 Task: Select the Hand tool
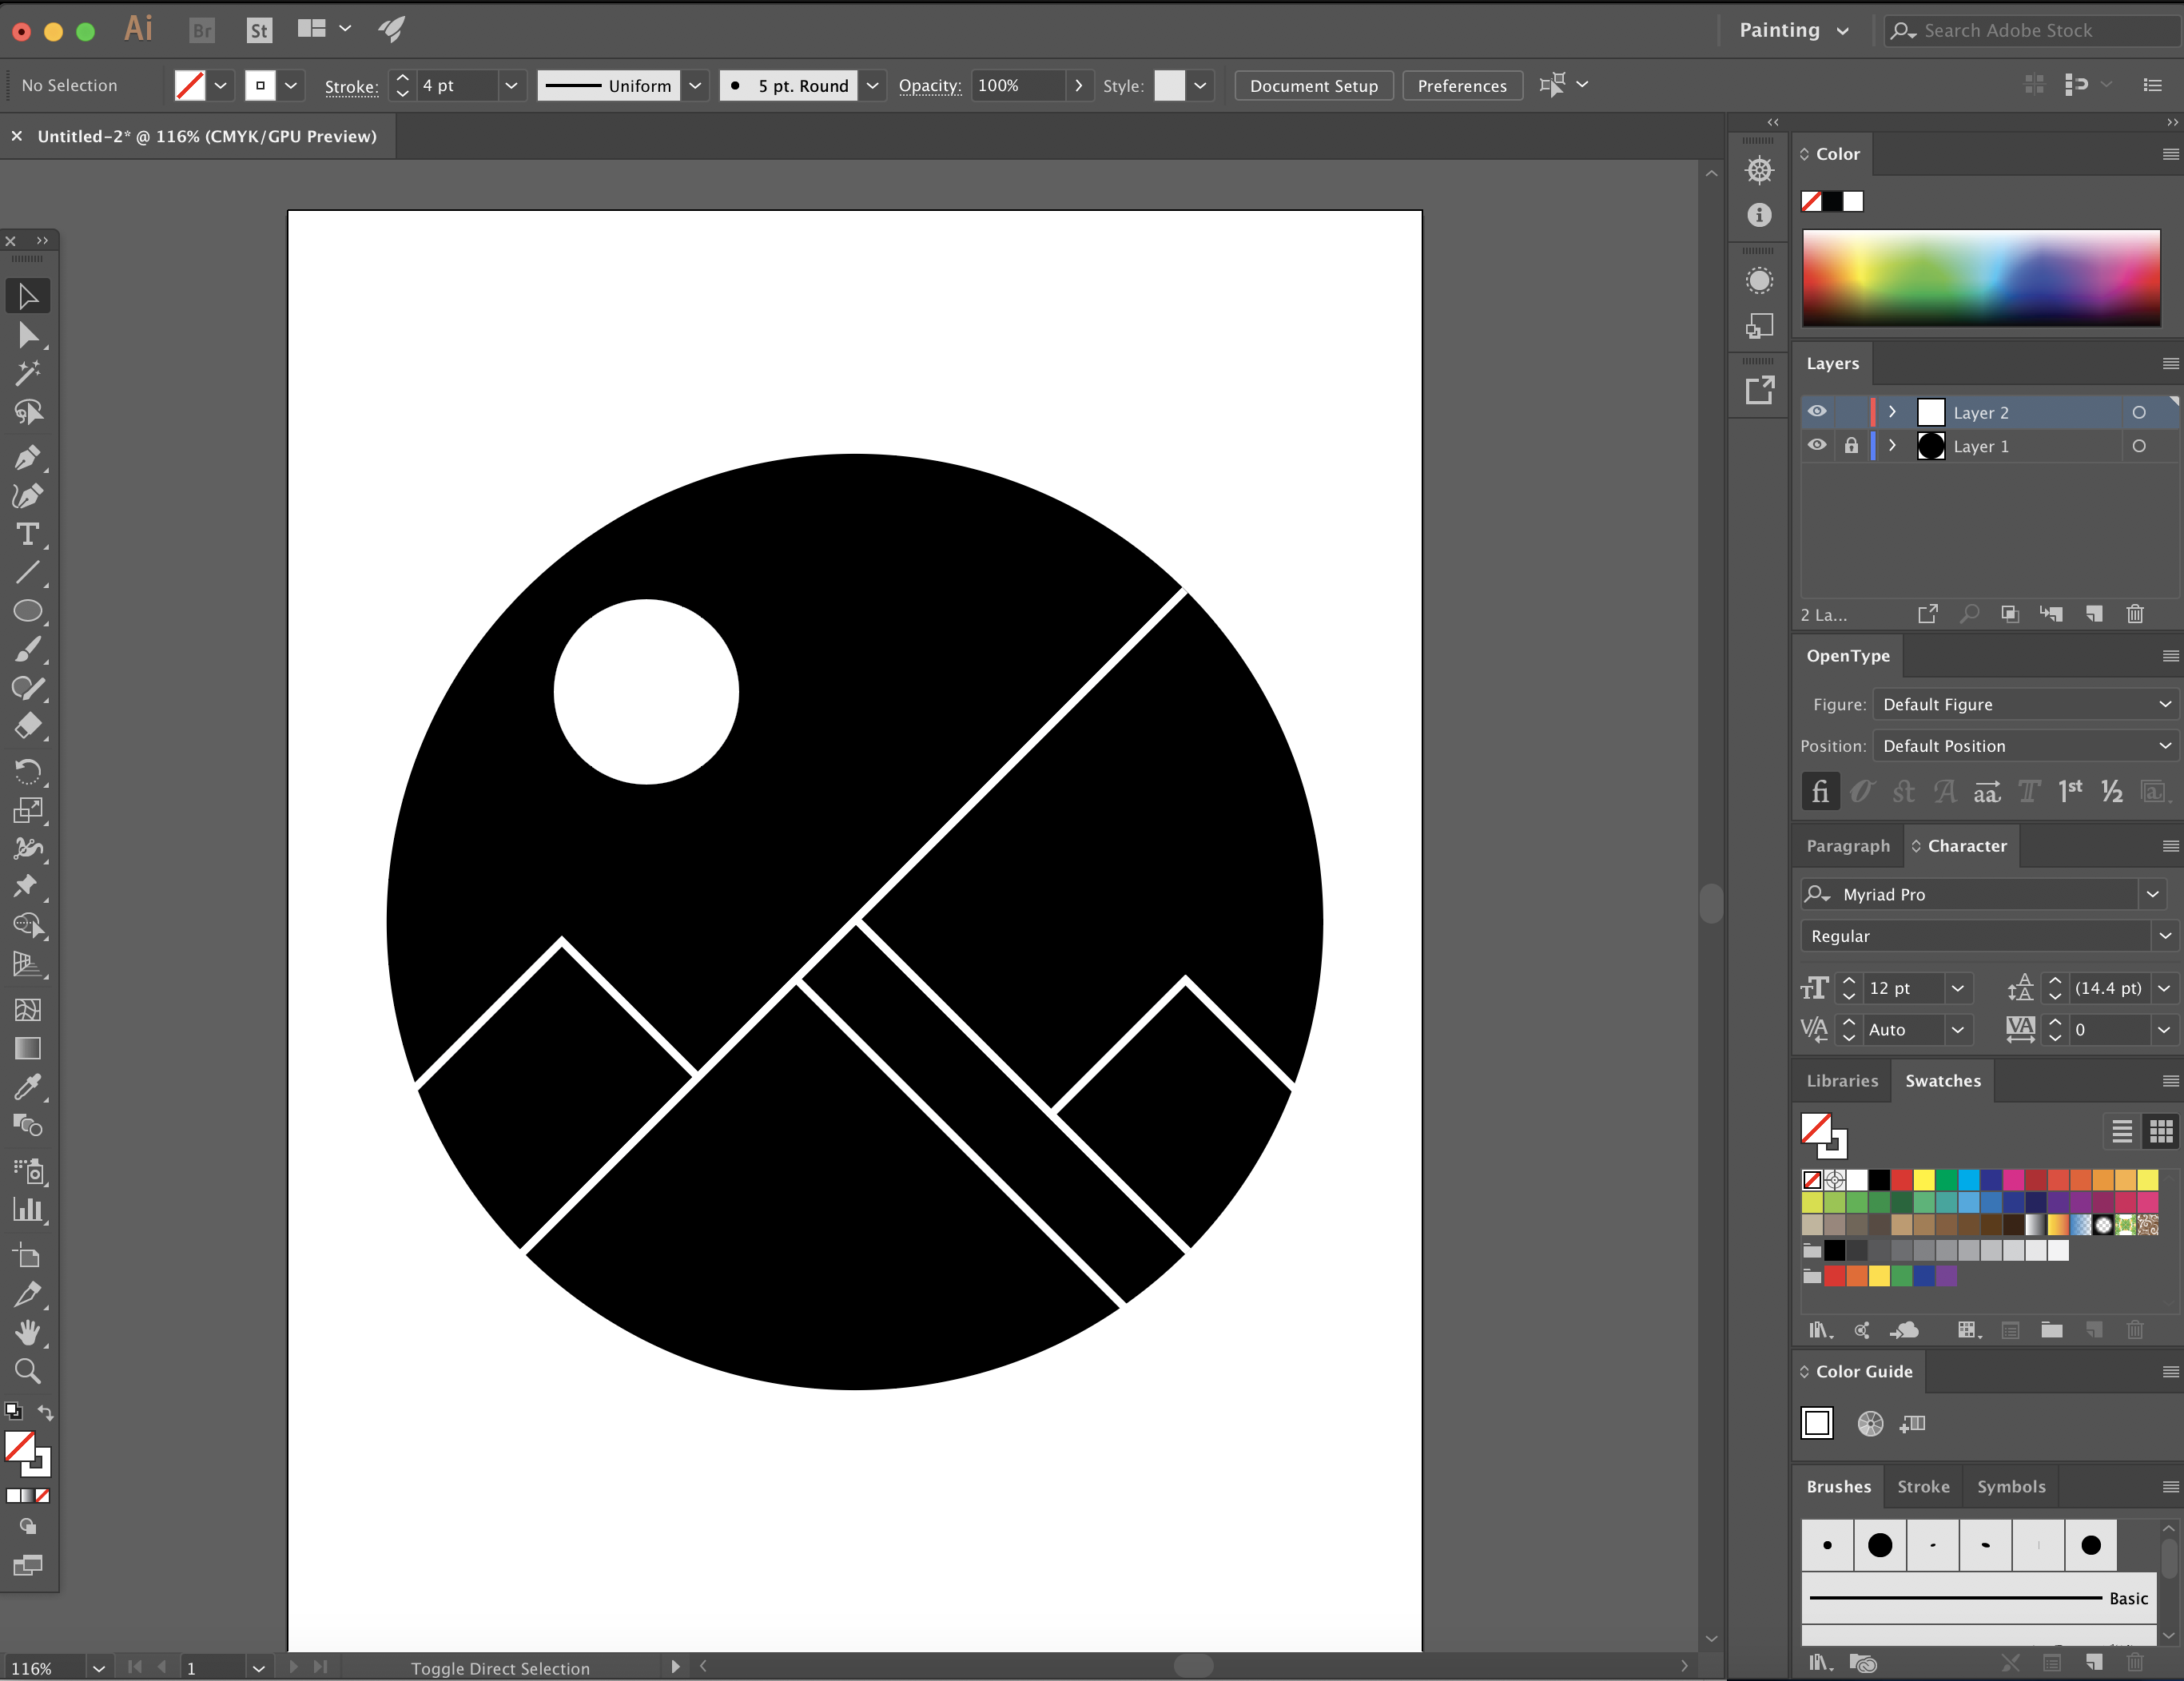click(x=28, y=1333)
